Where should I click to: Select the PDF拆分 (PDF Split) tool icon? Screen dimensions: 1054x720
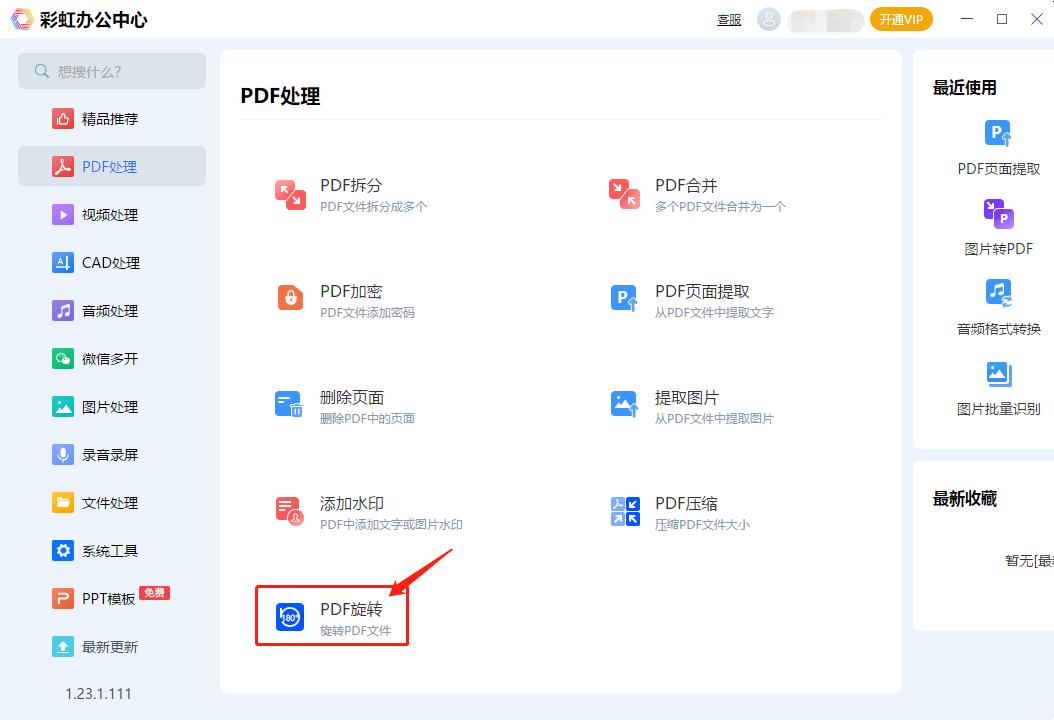coord(289,195)
